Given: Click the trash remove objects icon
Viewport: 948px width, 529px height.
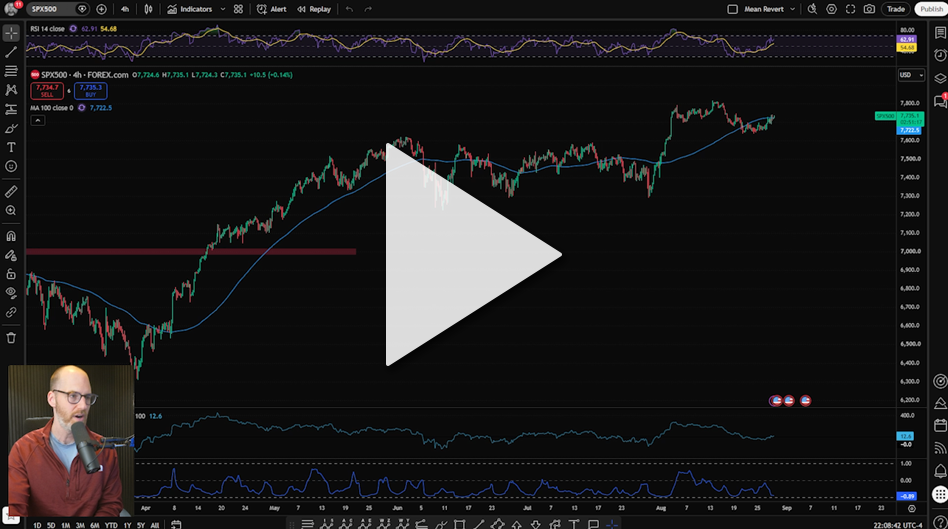Looking at the screenshot, I should (x=11, y=338).
